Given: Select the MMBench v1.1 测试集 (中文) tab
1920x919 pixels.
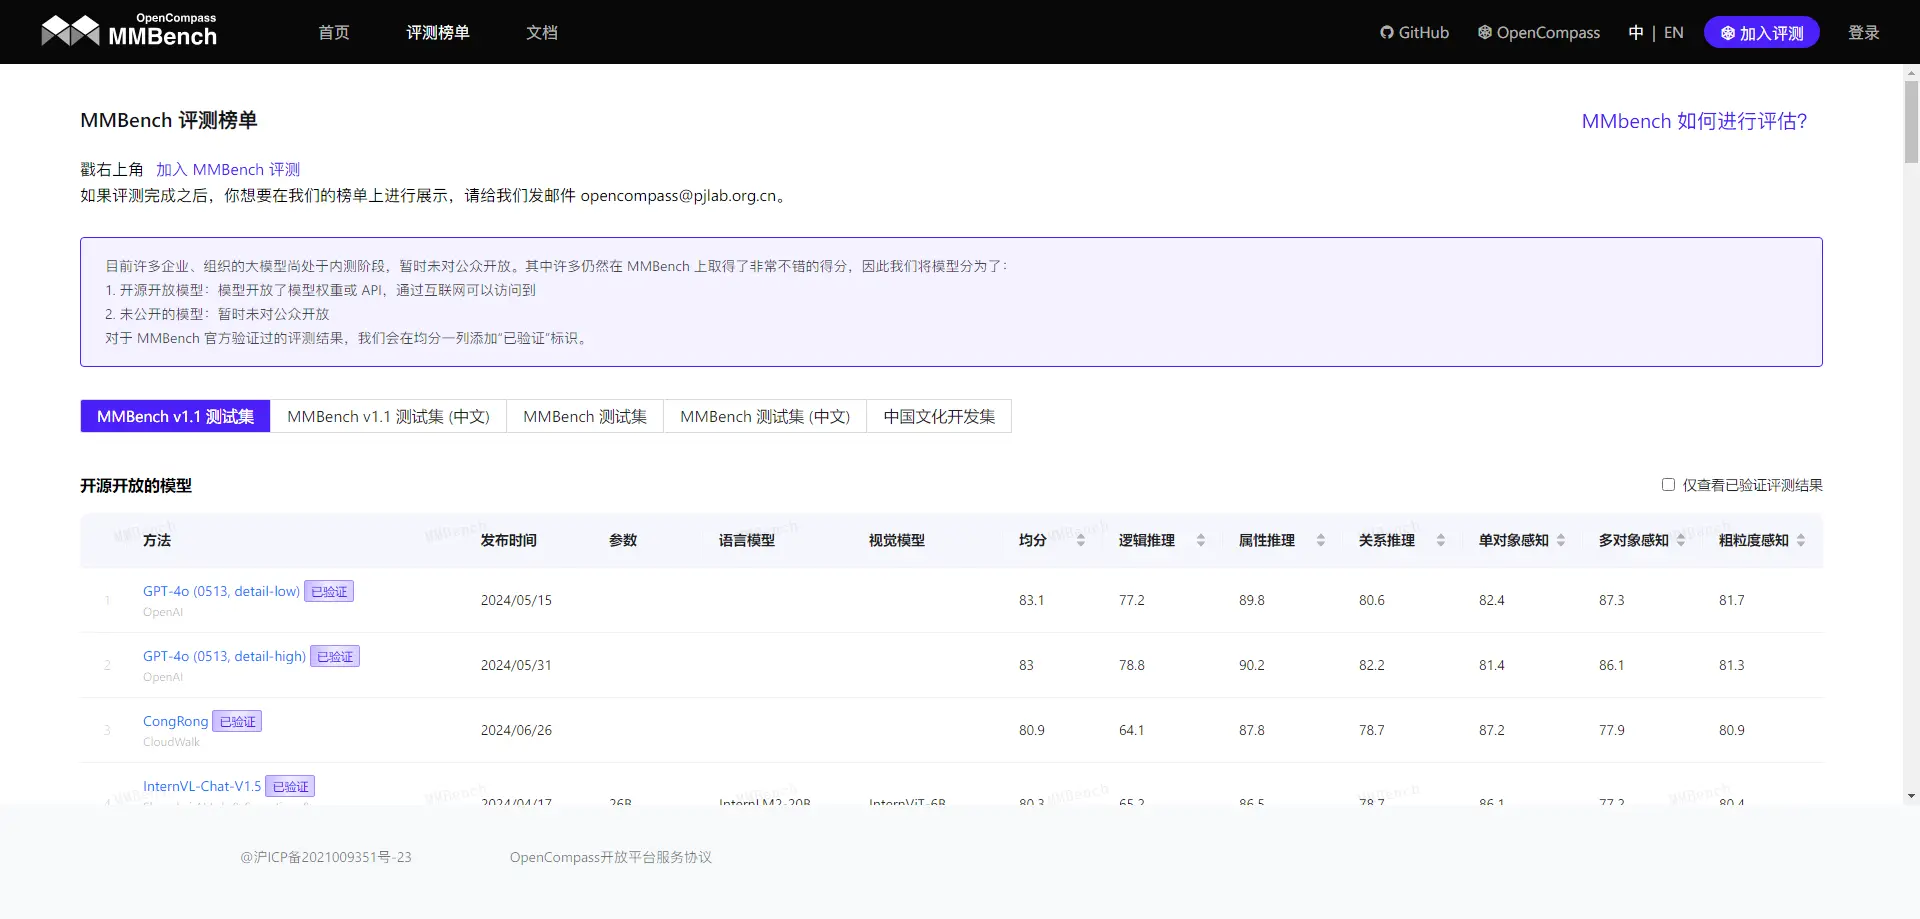Looking at the screenshot, I should [388, 416].
